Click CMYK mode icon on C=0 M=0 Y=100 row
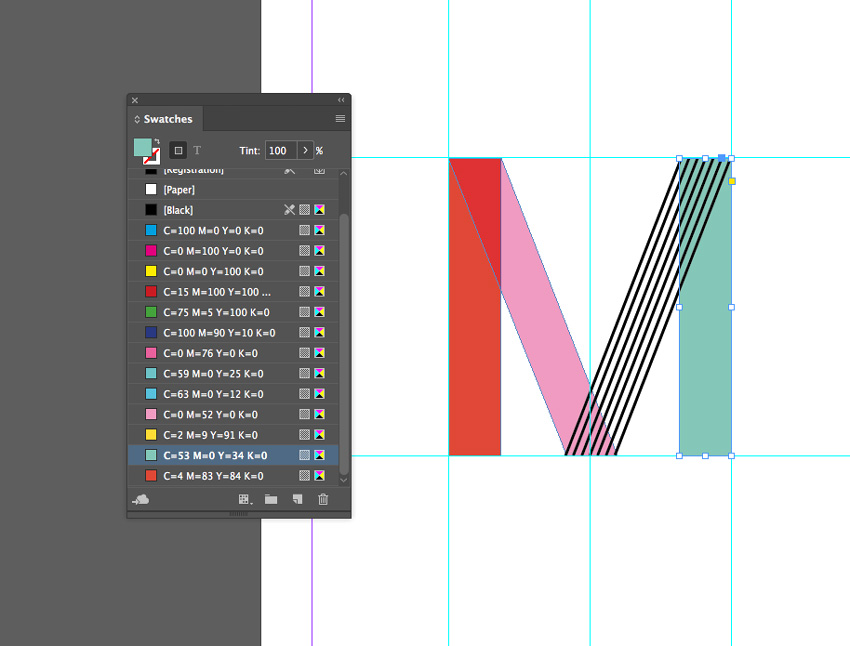This screenshot has width=850, height=646. (320, 272)
